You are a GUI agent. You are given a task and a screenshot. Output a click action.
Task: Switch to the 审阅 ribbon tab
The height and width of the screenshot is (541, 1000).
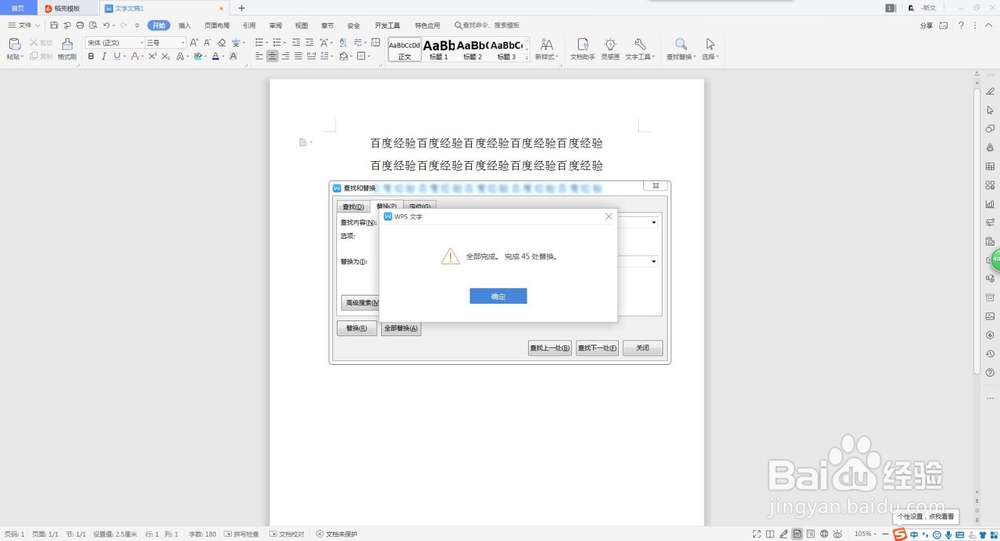(276, 26)
